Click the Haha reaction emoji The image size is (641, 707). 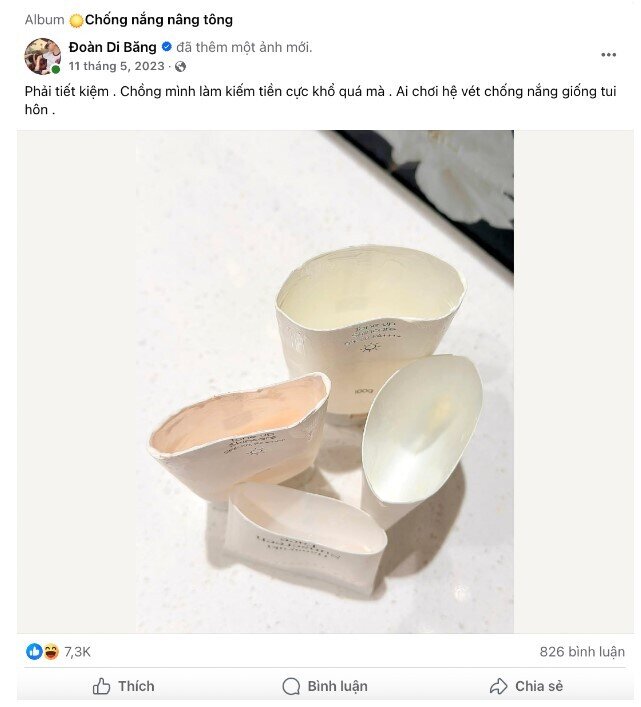point(50,651)
